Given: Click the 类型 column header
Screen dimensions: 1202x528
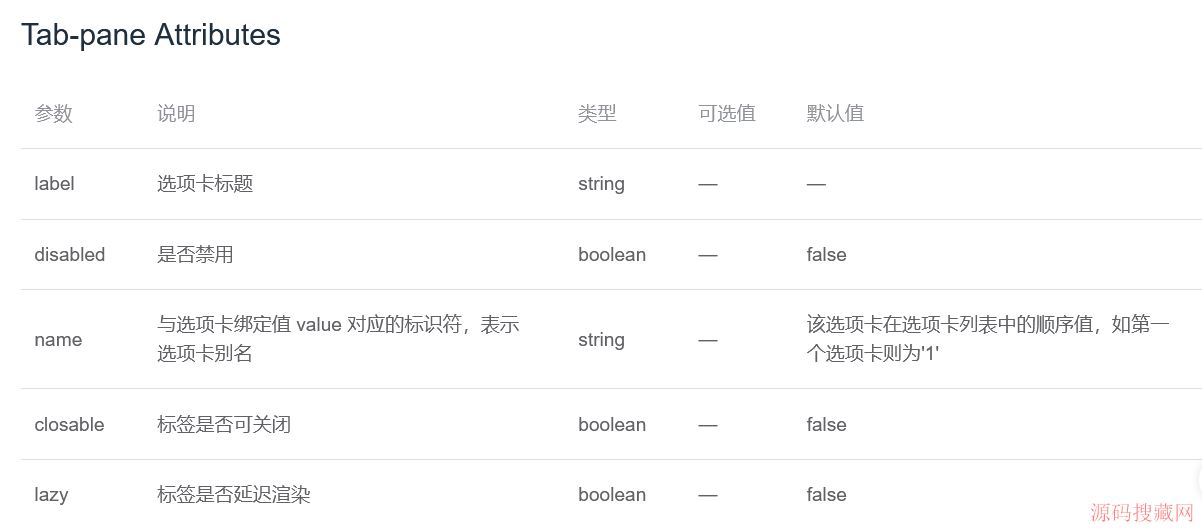Looking at the screenshot, I should point(597,114).
